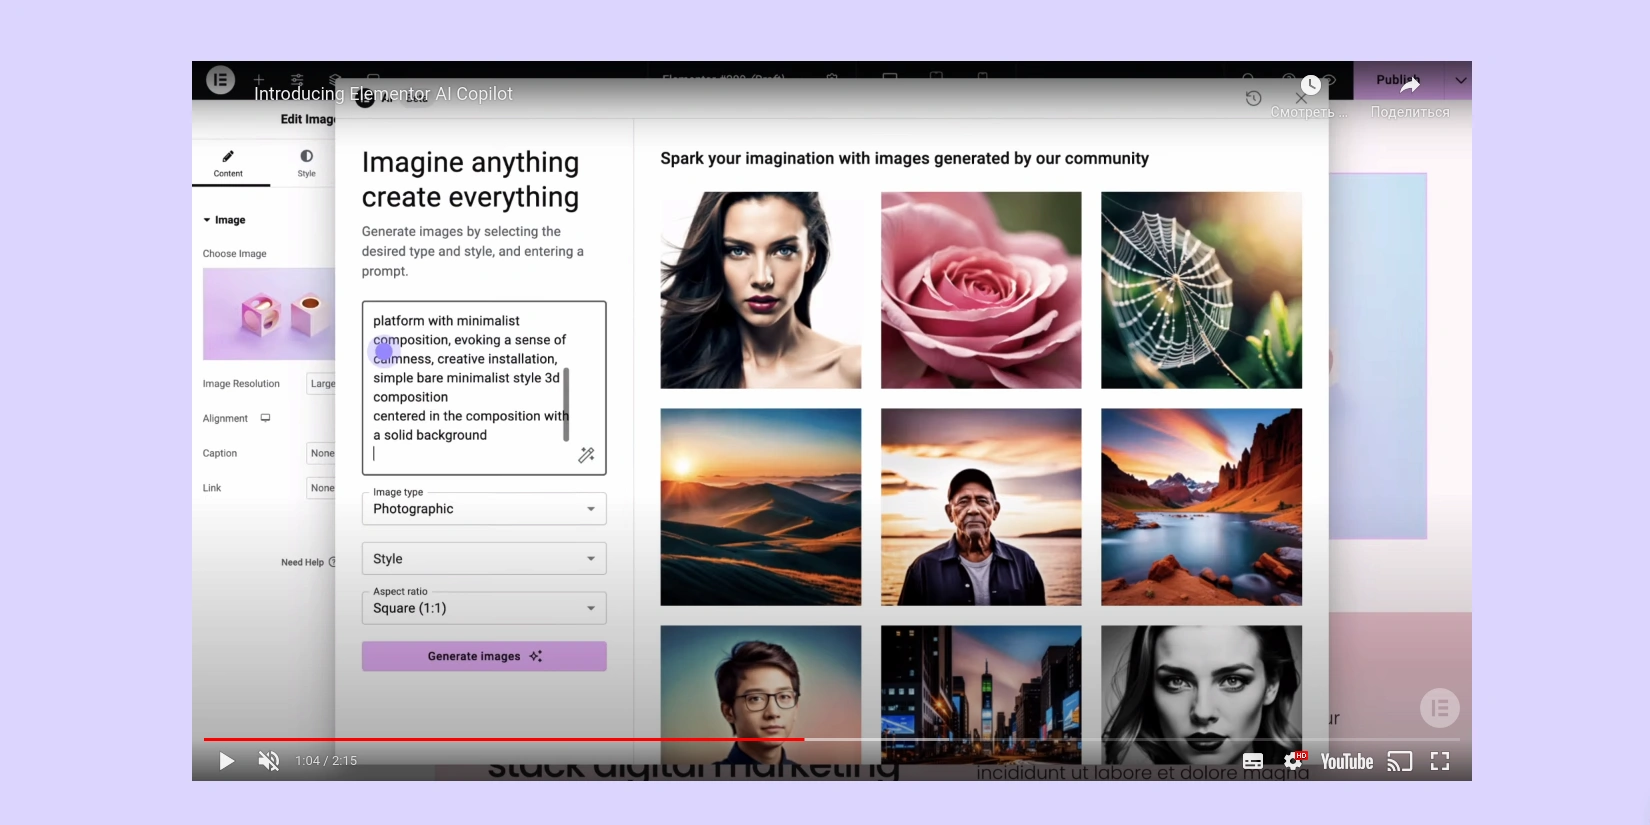Image resolution: width=1650 pixels, height=825 pixels.
Task: Open video on YouTube via logo
Action: point(1346,762)
